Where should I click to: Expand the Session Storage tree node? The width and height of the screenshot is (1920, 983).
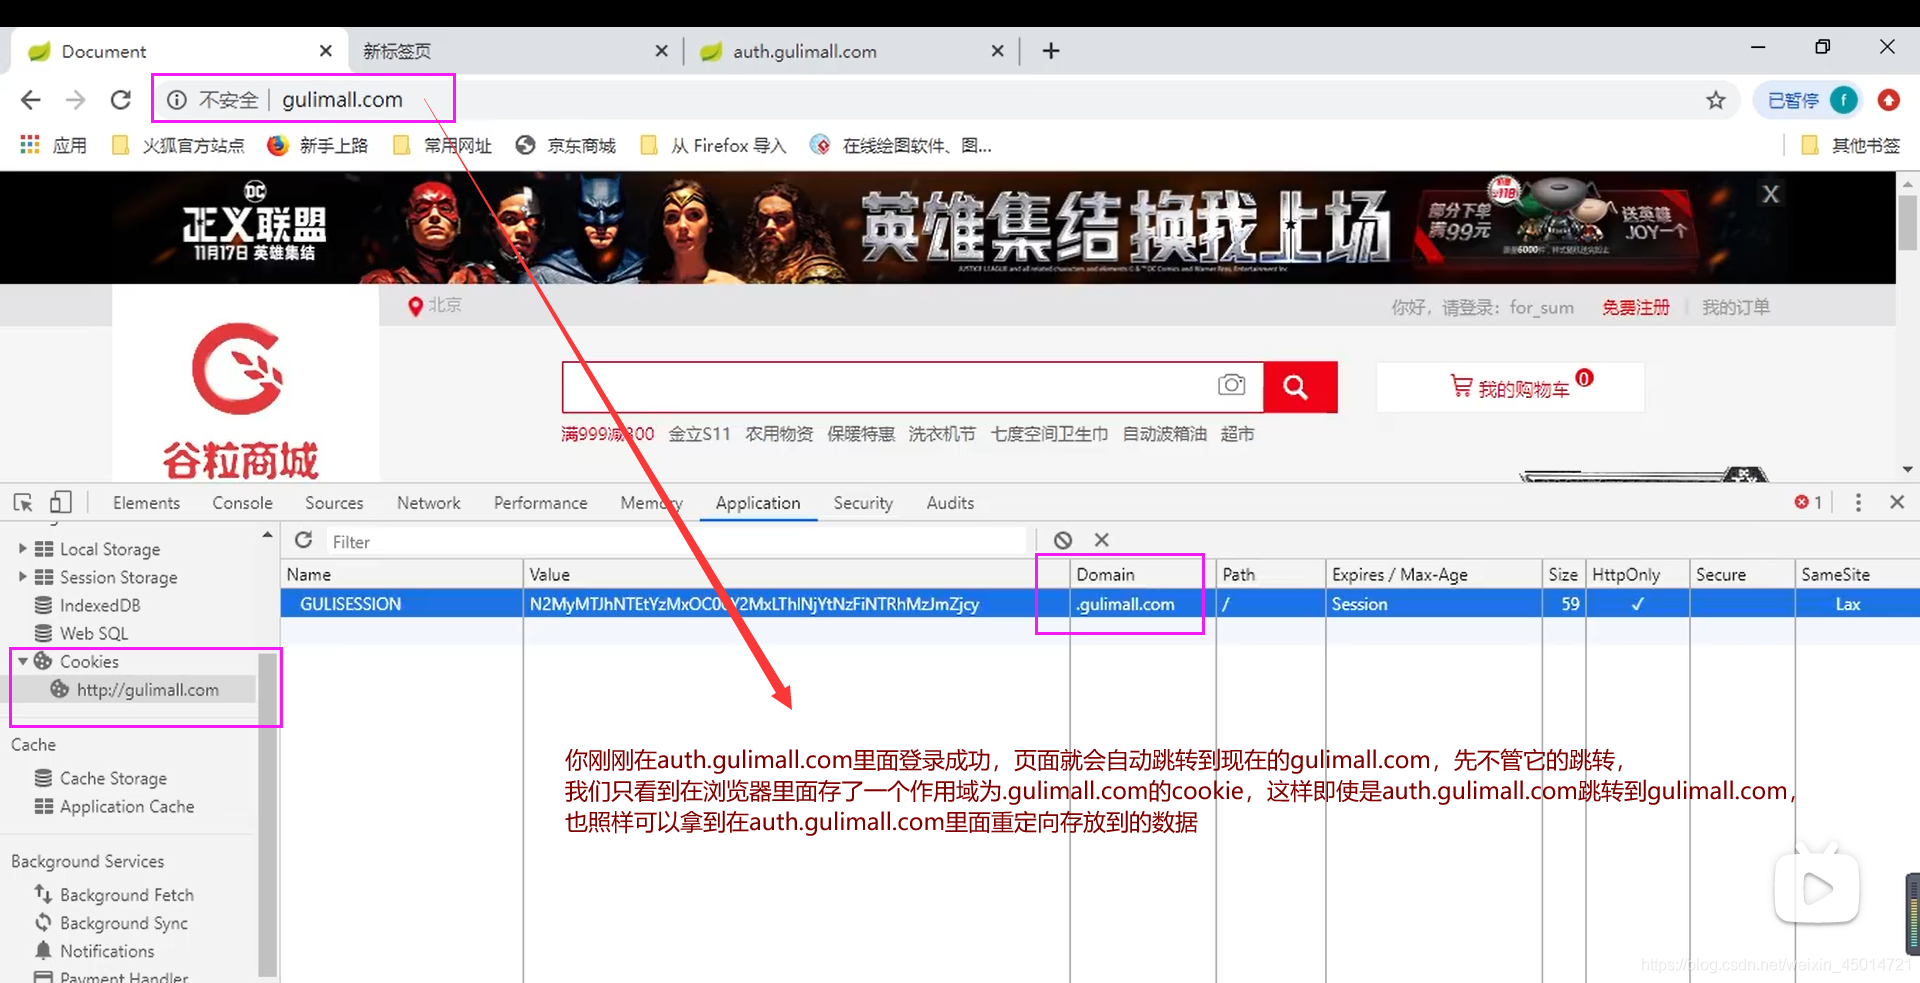pyautogui.click(x=22, y=577)
